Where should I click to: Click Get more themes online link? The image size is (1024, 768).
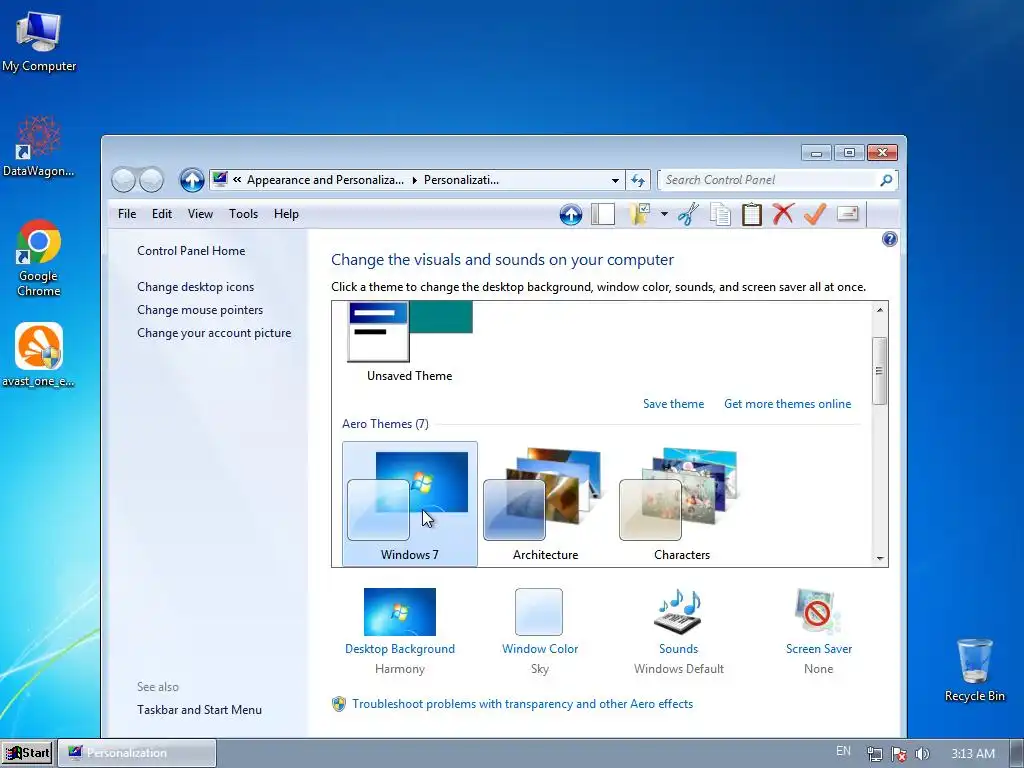click(788, 404)
